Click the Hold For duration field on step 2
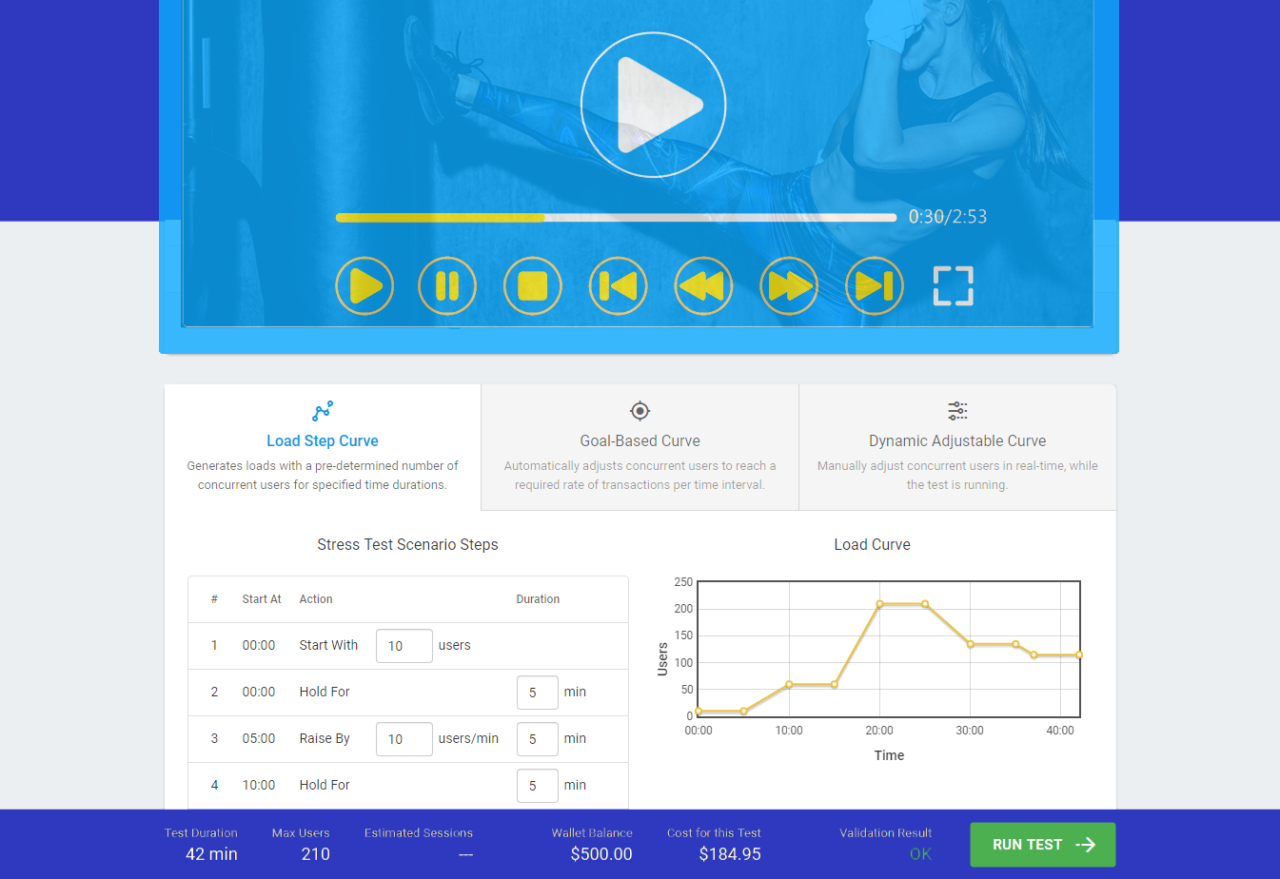The image size is (1280, 879). click(x=537, y=692)
